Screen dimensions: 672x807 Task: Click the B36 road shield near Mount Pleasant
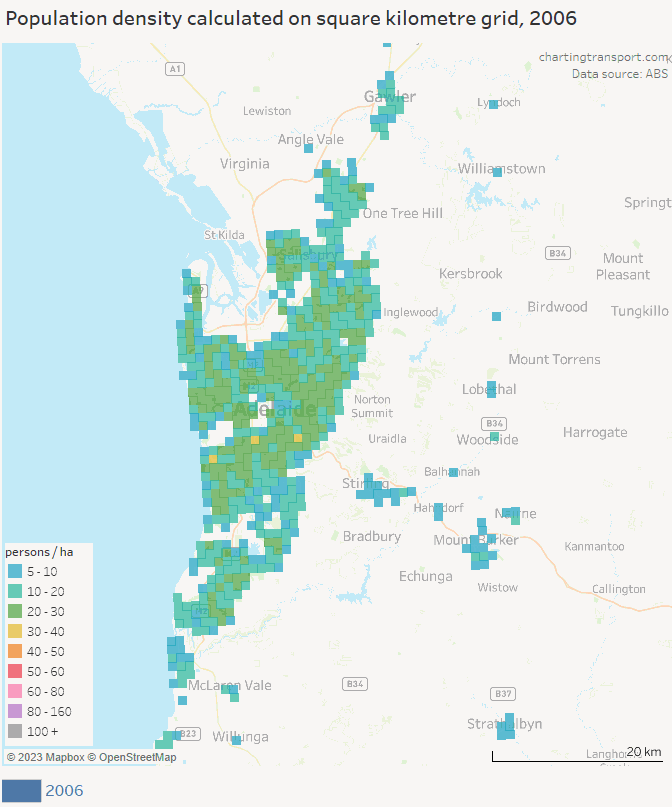tap(558, 254)
